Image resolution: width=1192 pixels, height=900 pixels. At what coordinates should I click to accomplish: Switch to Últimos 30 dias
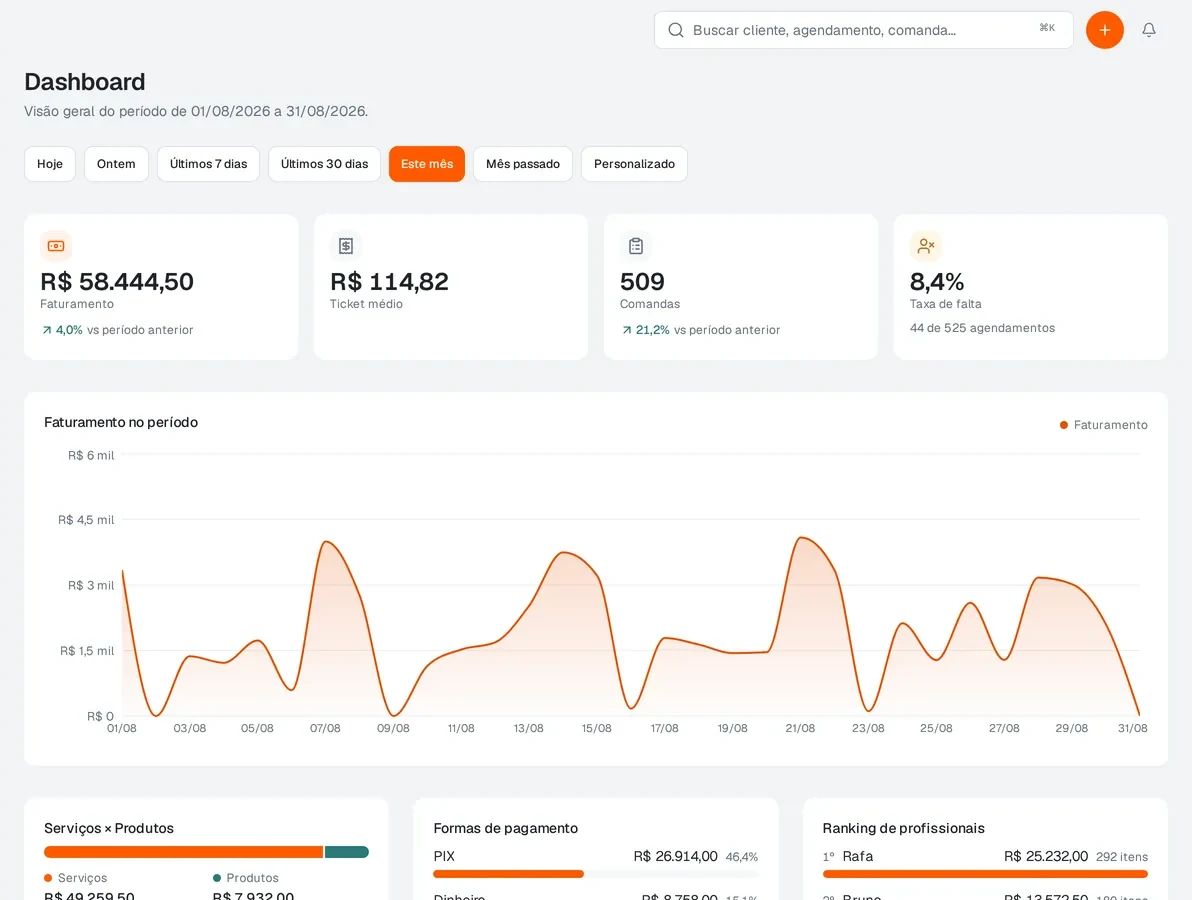click(x=325, y=164)
